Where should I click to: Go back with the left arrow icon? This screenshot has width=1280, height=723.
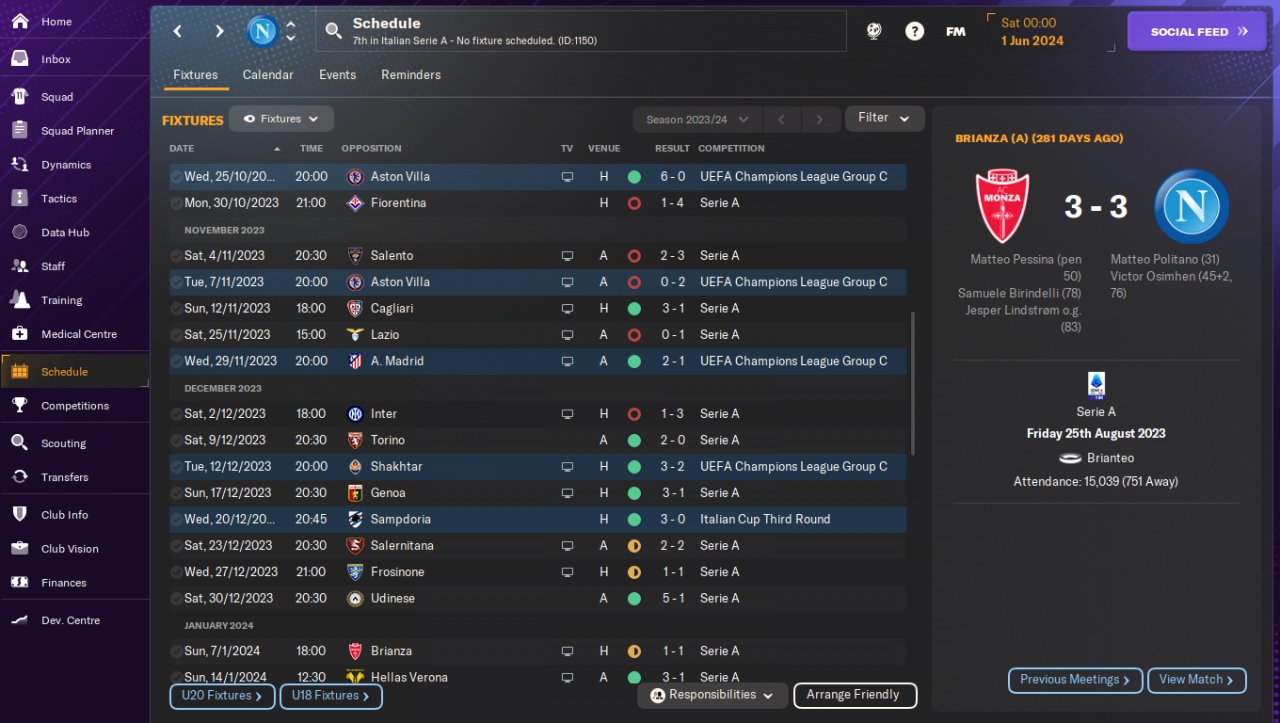177,31
